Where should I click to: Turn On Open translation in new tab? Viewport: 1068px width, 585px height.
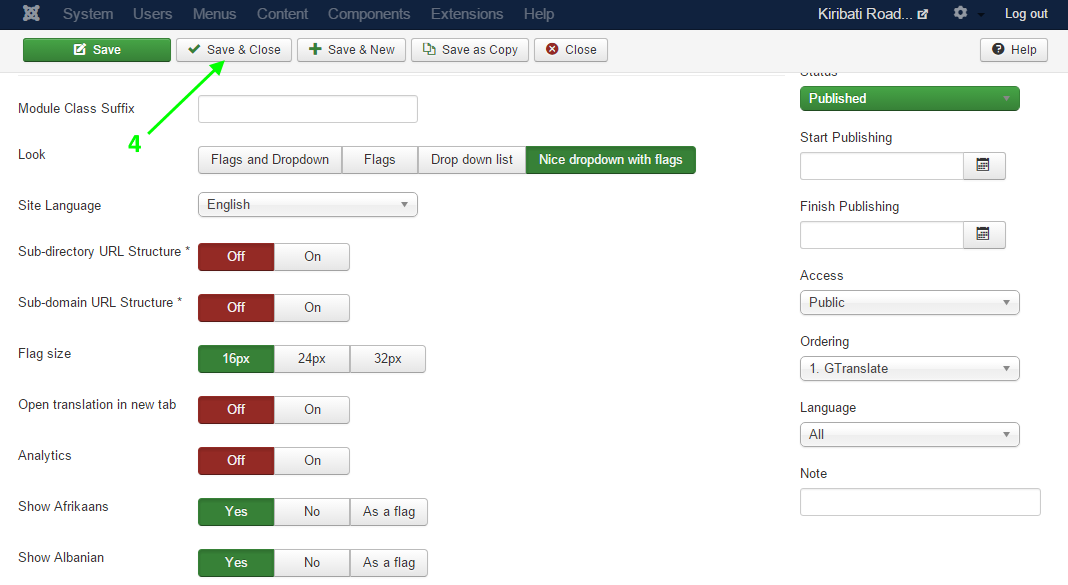[x=312, y=410]
